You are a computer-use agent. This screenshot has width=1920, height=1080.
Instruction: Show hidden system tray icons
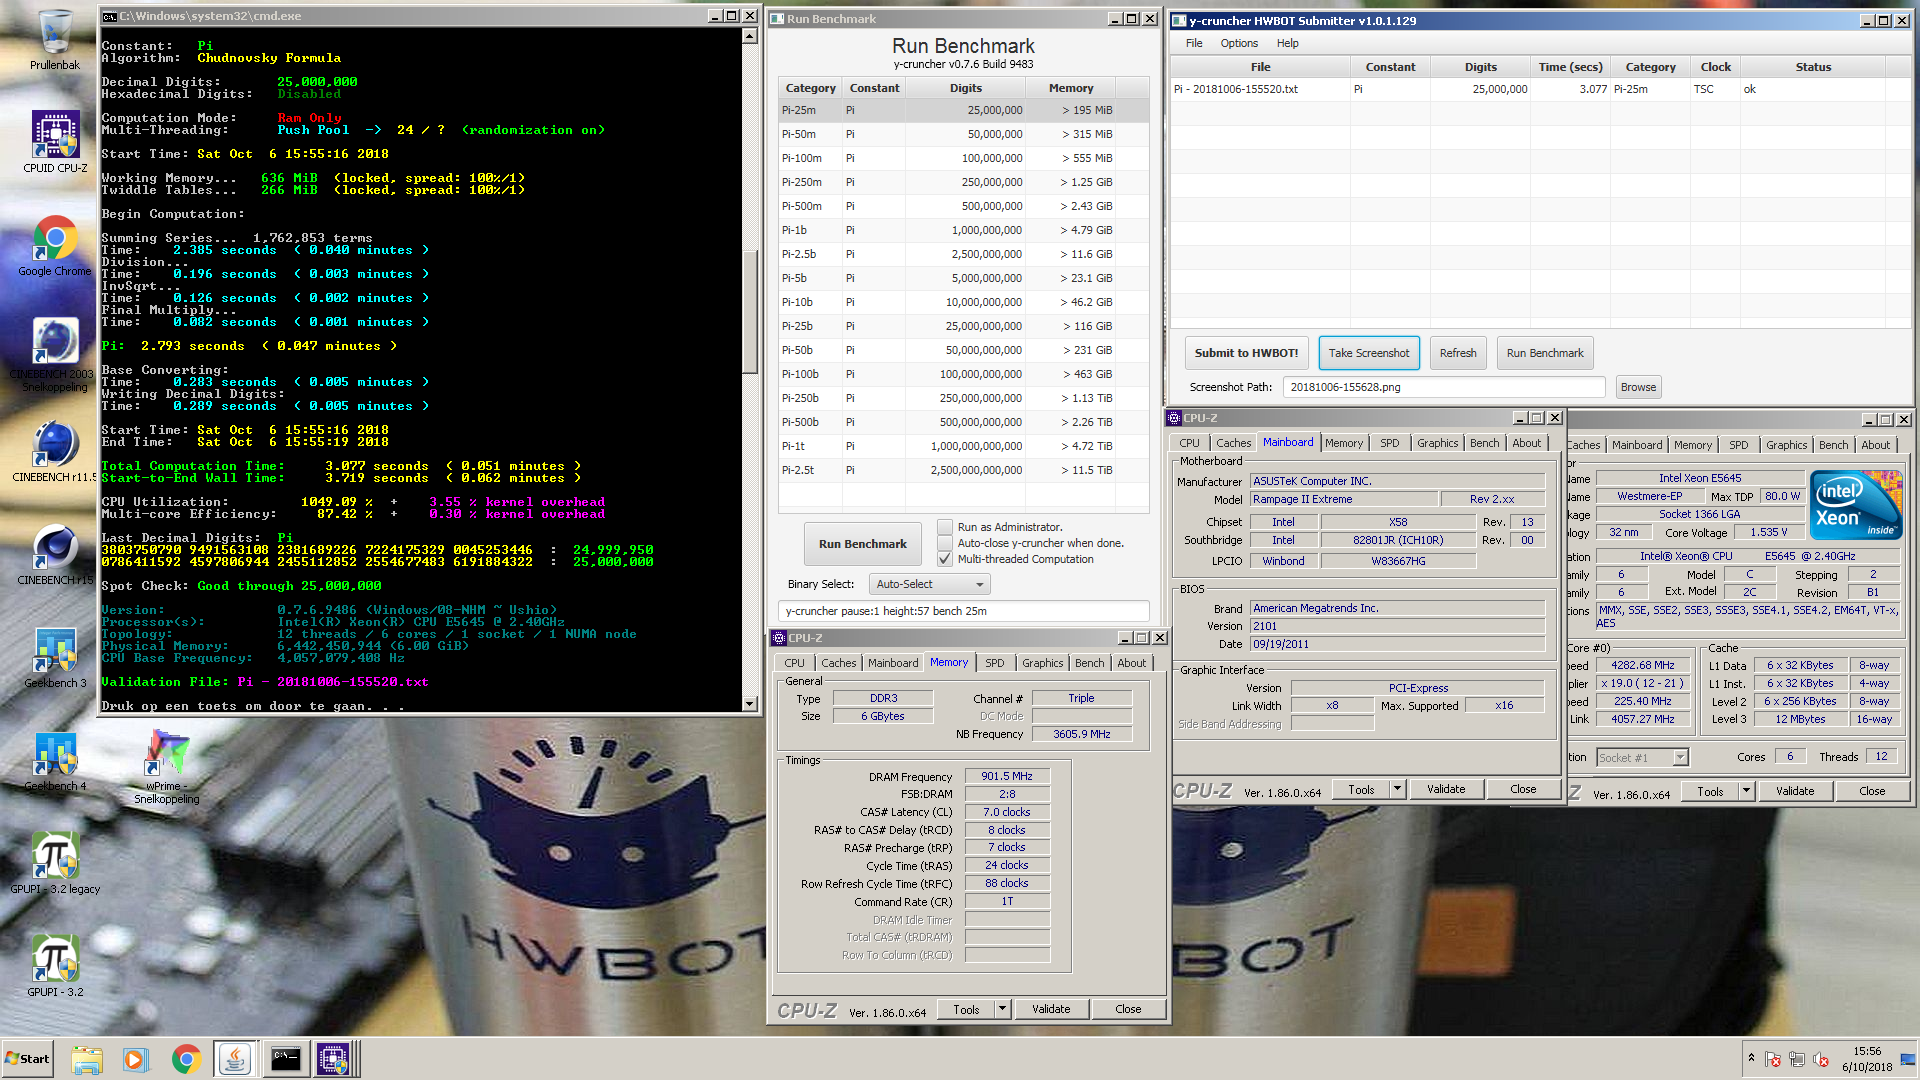pos(1751,1058)
